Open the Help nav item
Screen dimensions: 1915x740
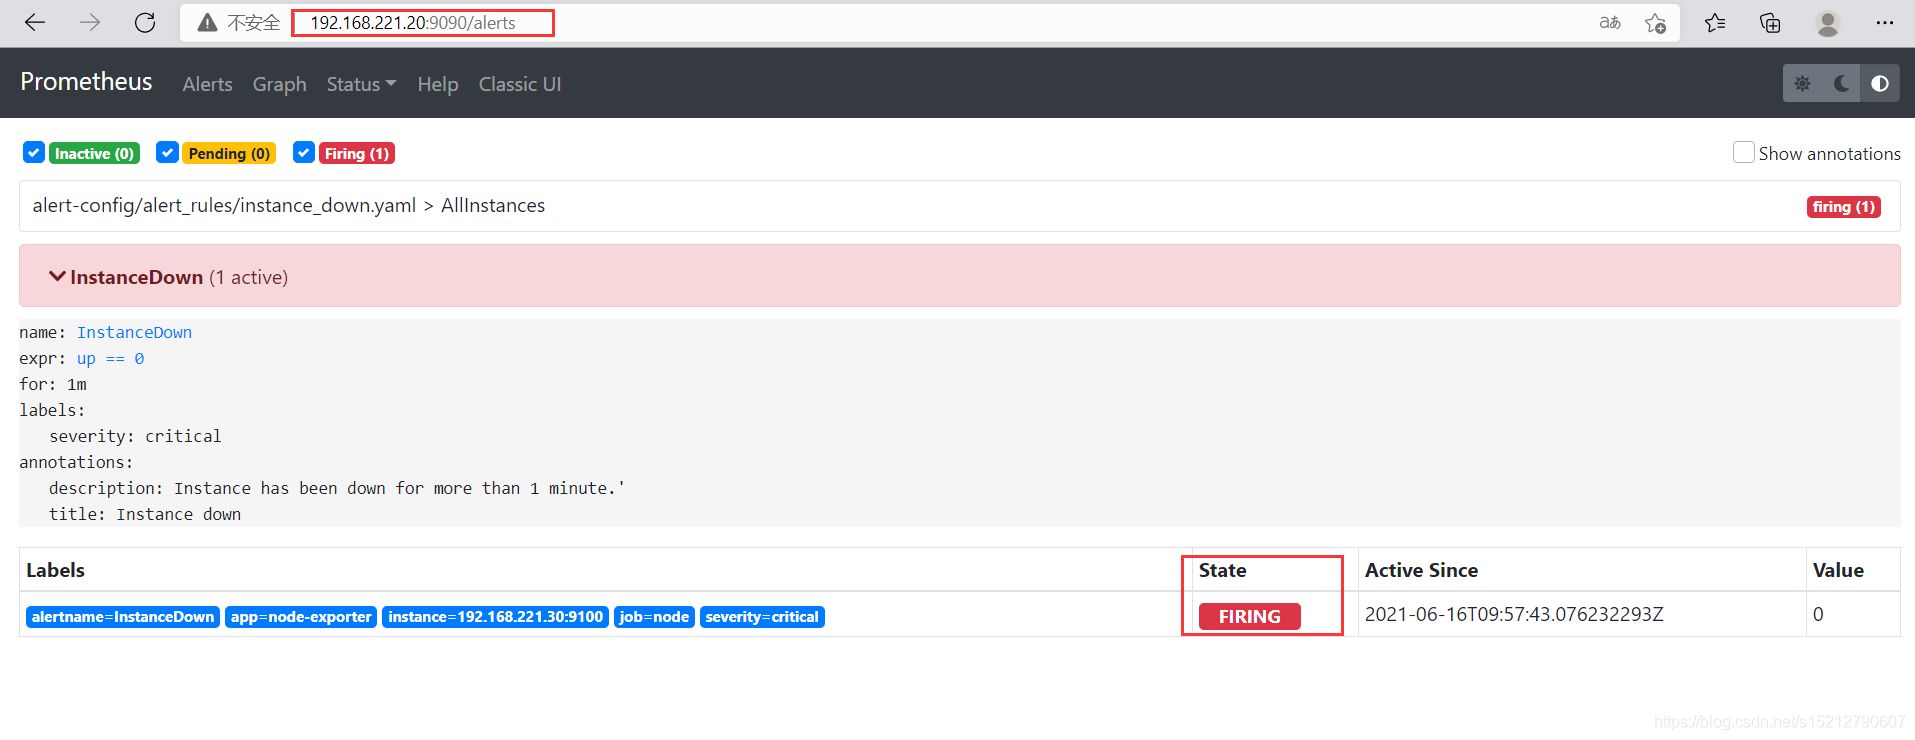point(438,84)
